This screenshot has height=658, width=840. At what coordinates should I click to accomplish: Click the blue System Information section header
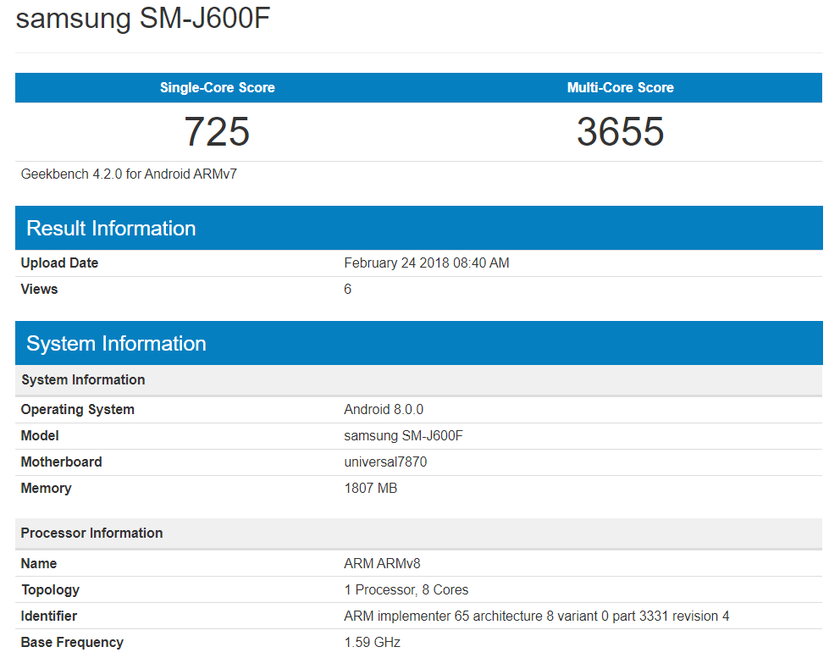(116, 343)
